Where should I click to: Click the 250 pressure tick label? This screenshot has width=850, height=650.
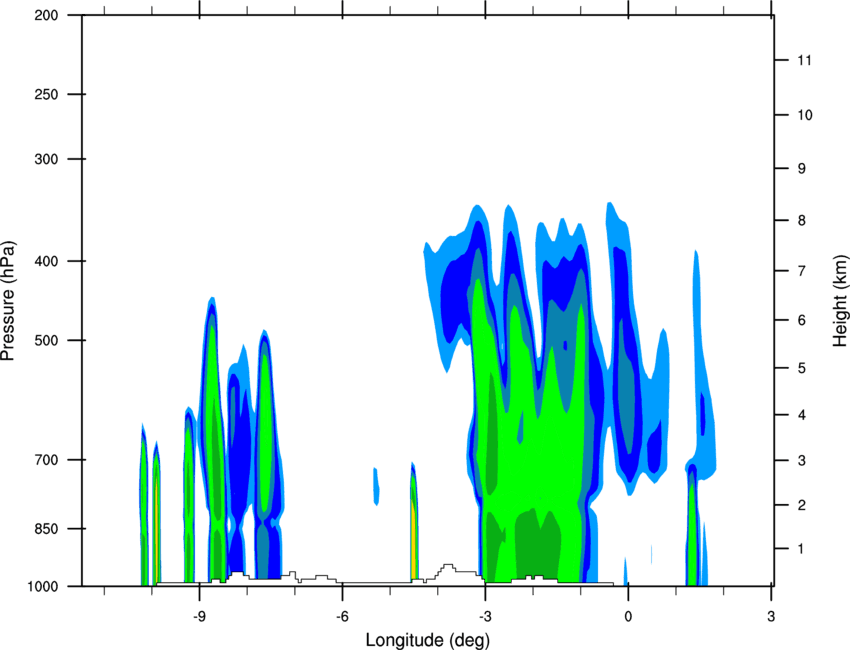[46, 94]
